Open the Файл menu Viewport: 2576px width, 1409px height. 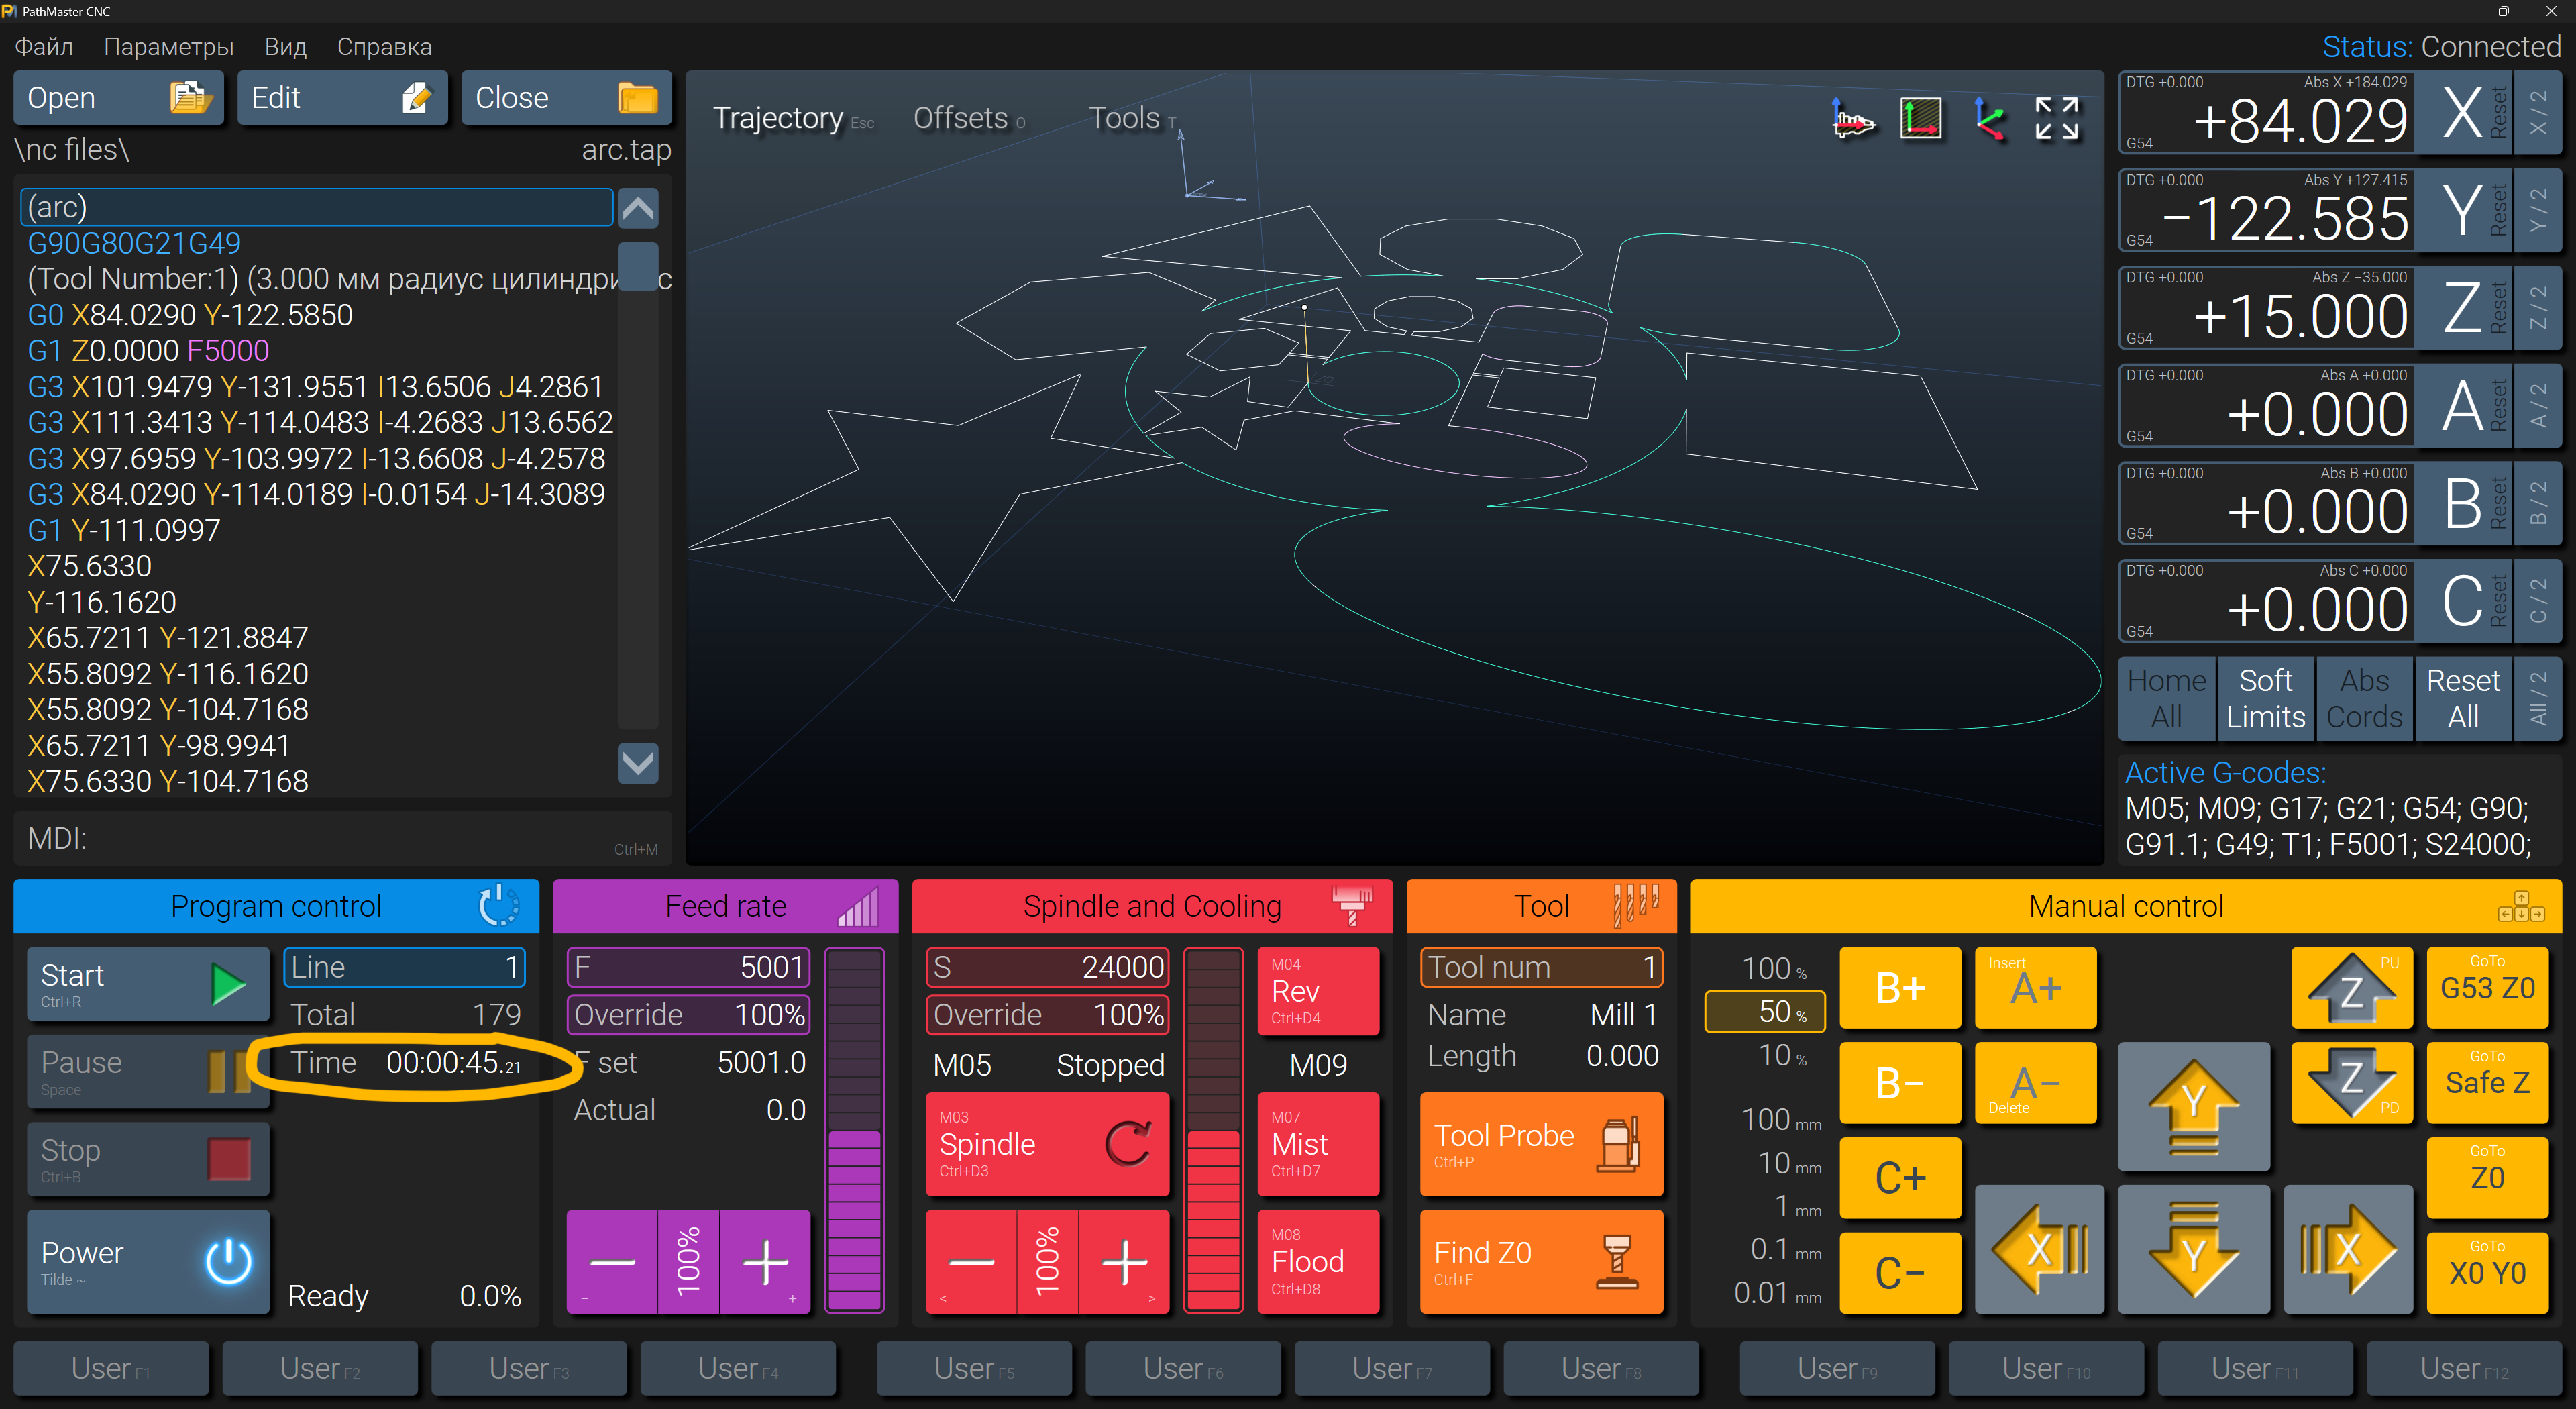(x=44, y=47)
